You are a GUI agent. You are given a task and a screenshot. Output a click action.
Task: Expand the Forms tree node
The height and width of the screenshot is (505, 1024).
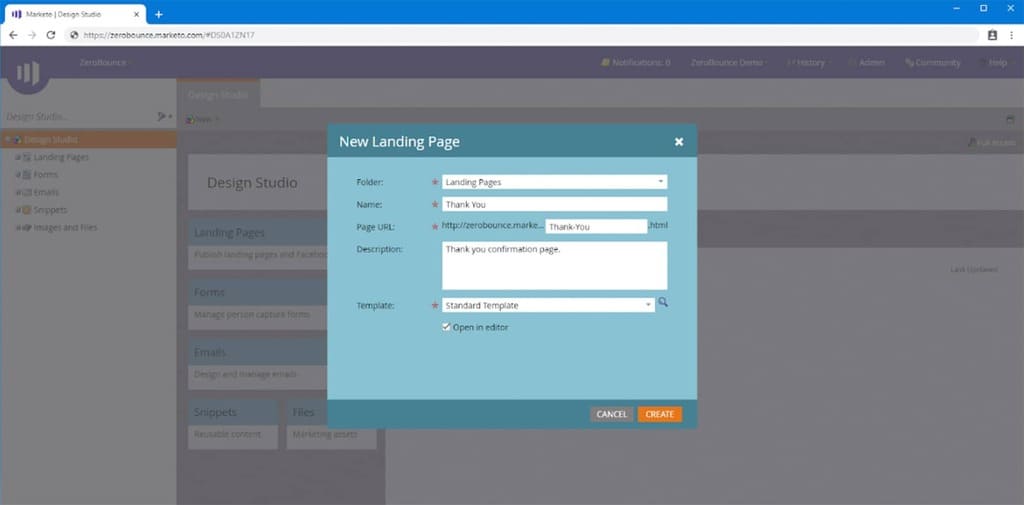pyautogui.click(x=18, y=175)
